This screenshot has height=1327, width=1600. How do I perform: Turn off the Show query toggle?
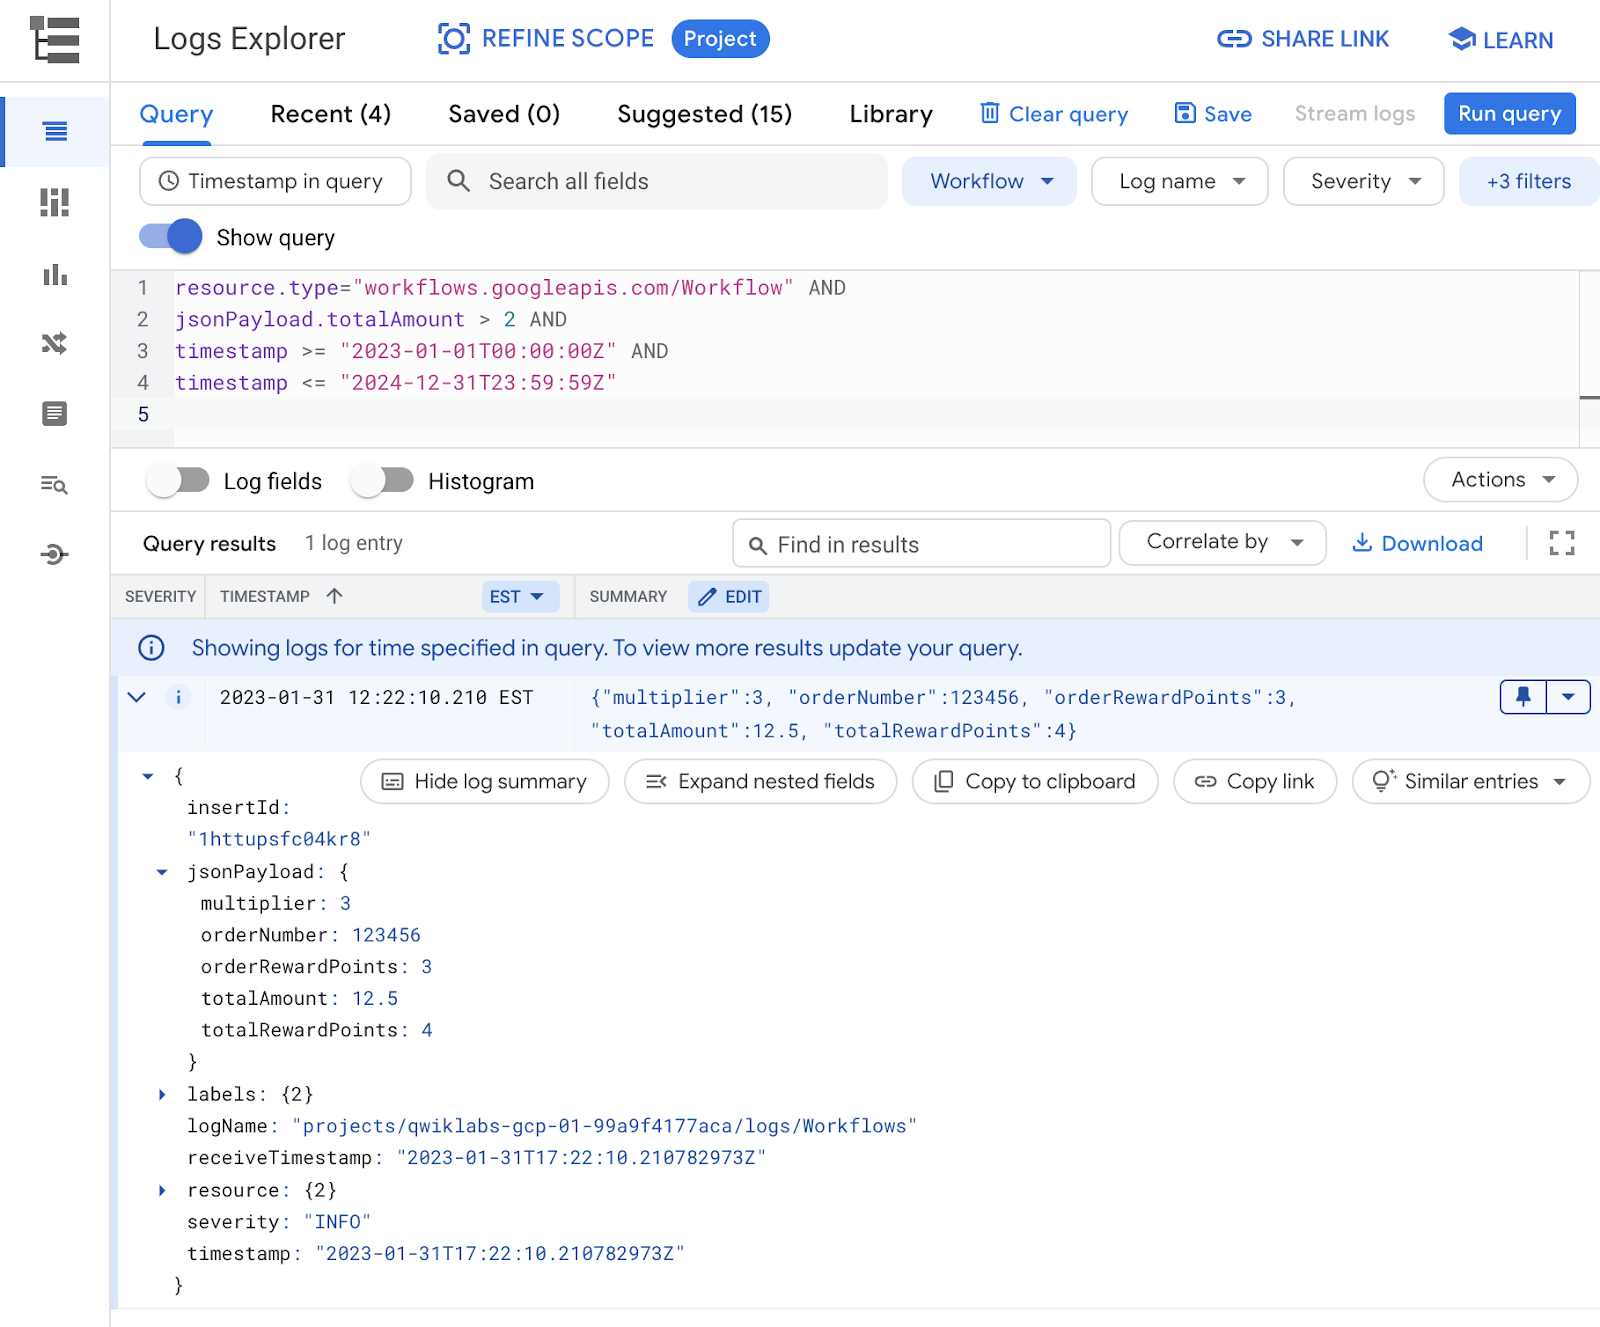point(171,237)
